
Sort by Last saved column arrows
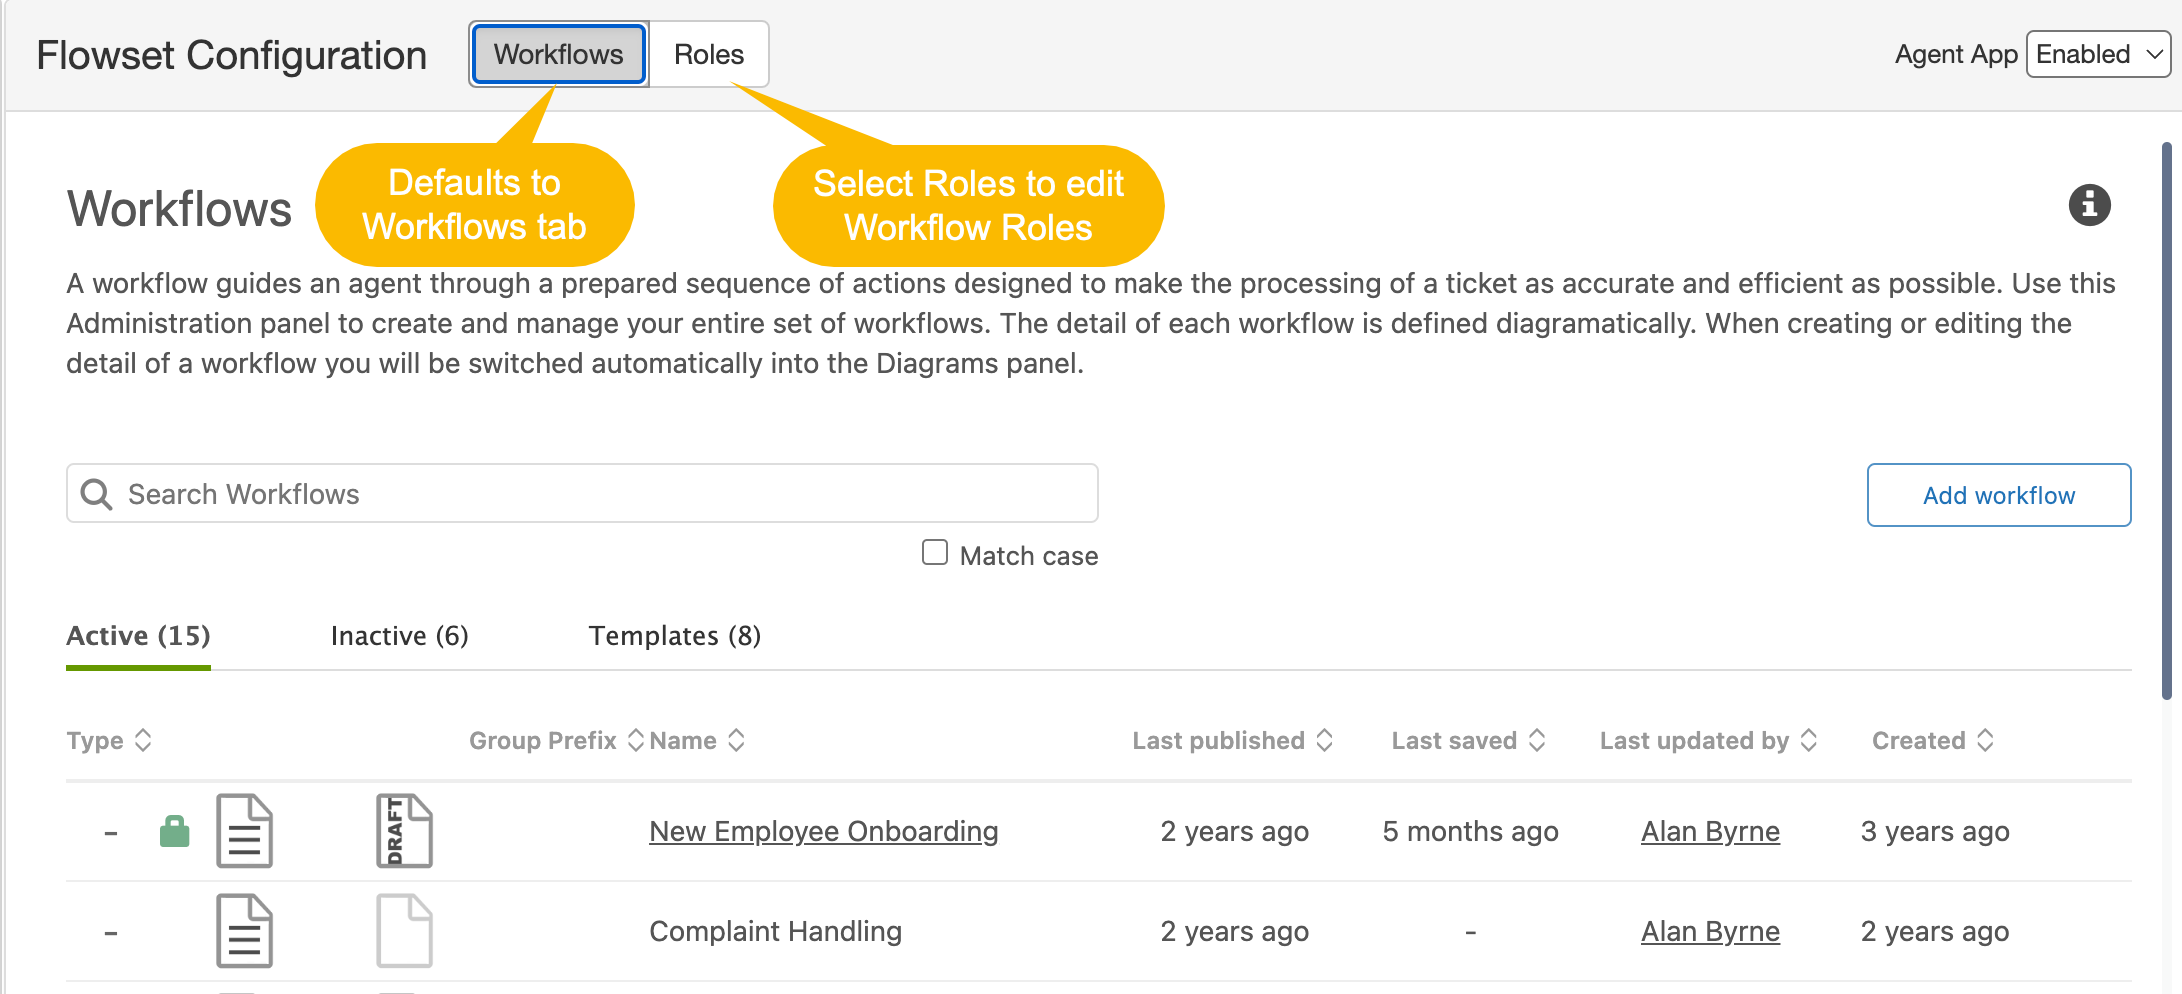pyautogui.click(x=1537, y=740)
